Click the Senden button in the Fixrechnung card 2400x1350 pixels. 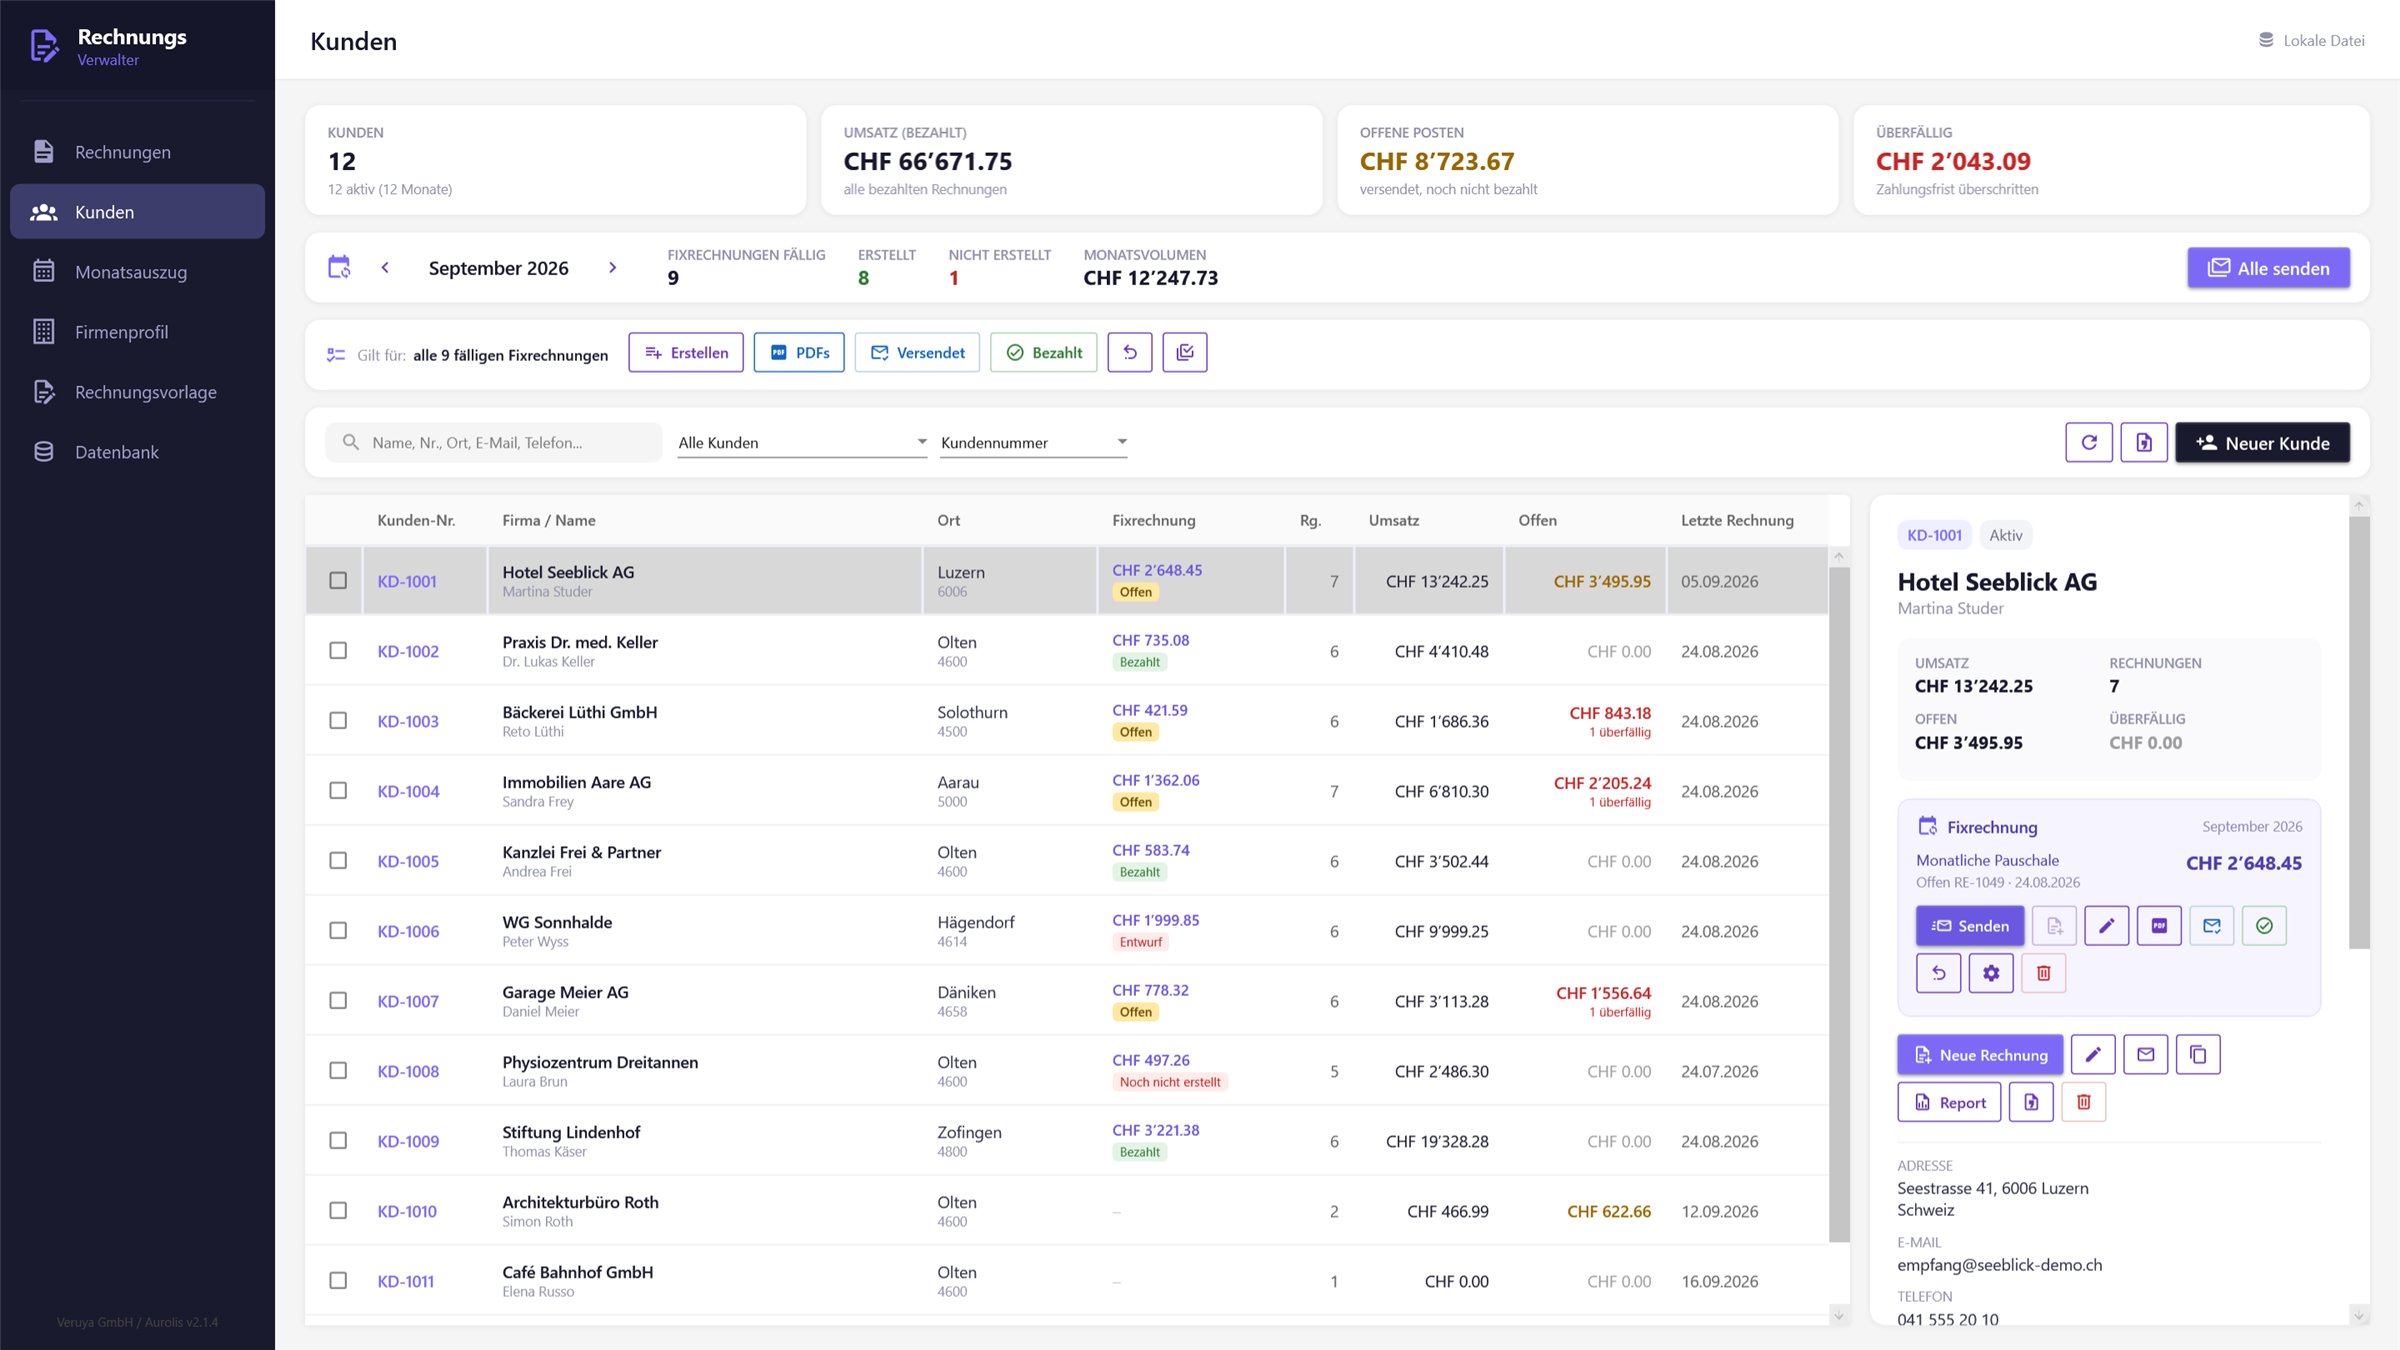[1970, 926]
